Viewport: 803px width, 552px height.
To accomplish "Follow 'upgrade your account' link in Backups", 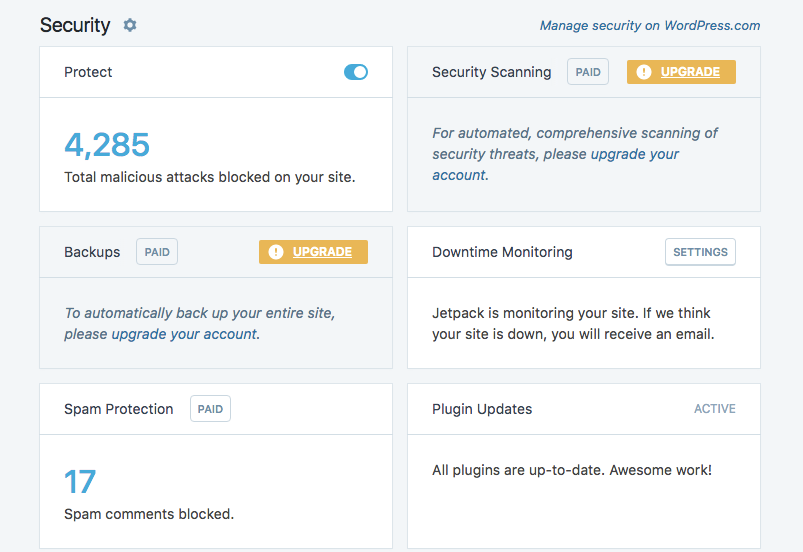I will (x=184, y=334).
